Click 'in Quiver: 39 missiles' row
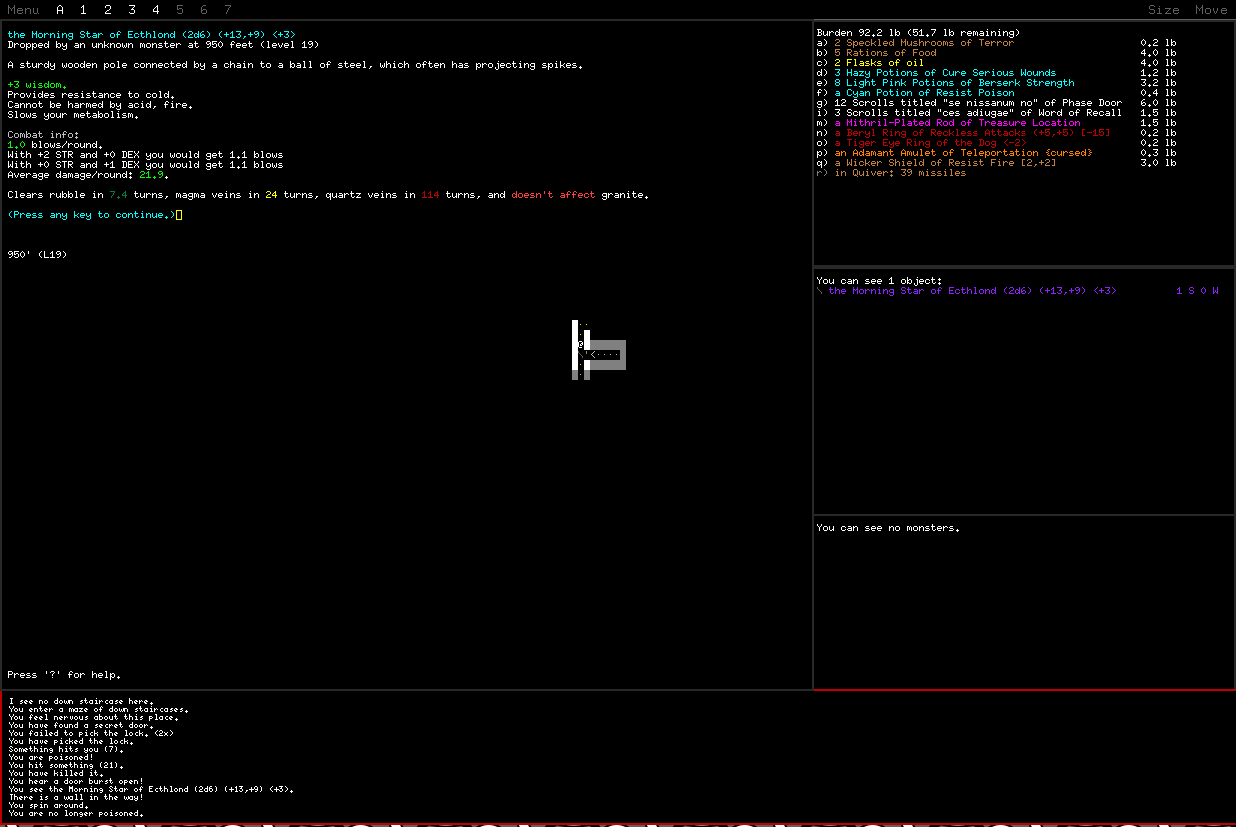1236x827 pixels. [891, 173]
